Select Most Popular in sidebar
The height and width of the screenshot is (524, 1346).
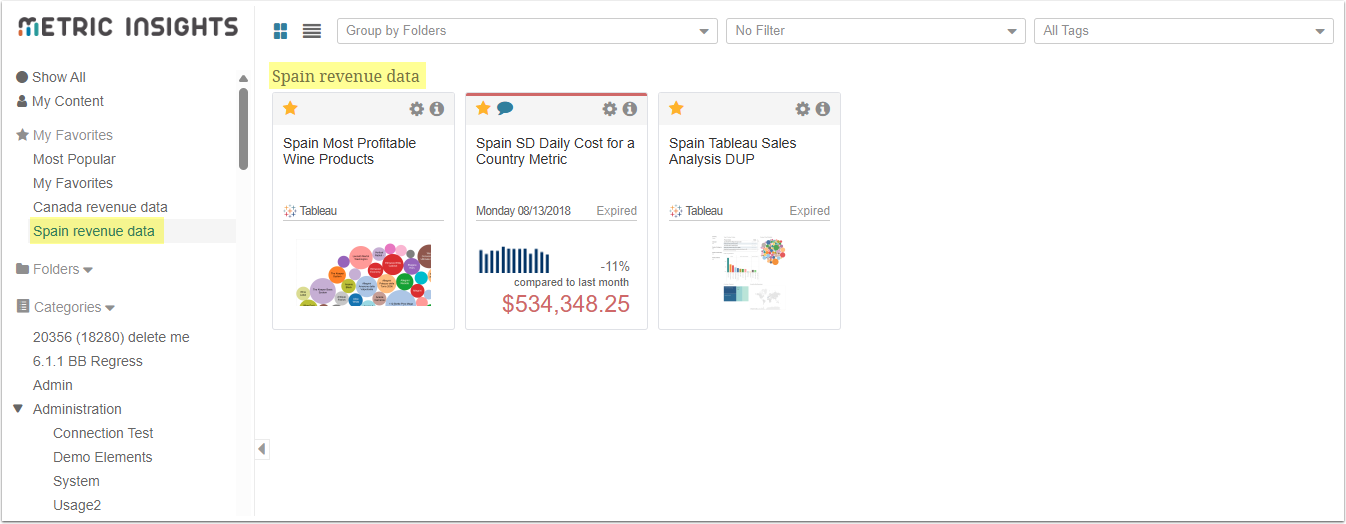click(x=74, y=159)
